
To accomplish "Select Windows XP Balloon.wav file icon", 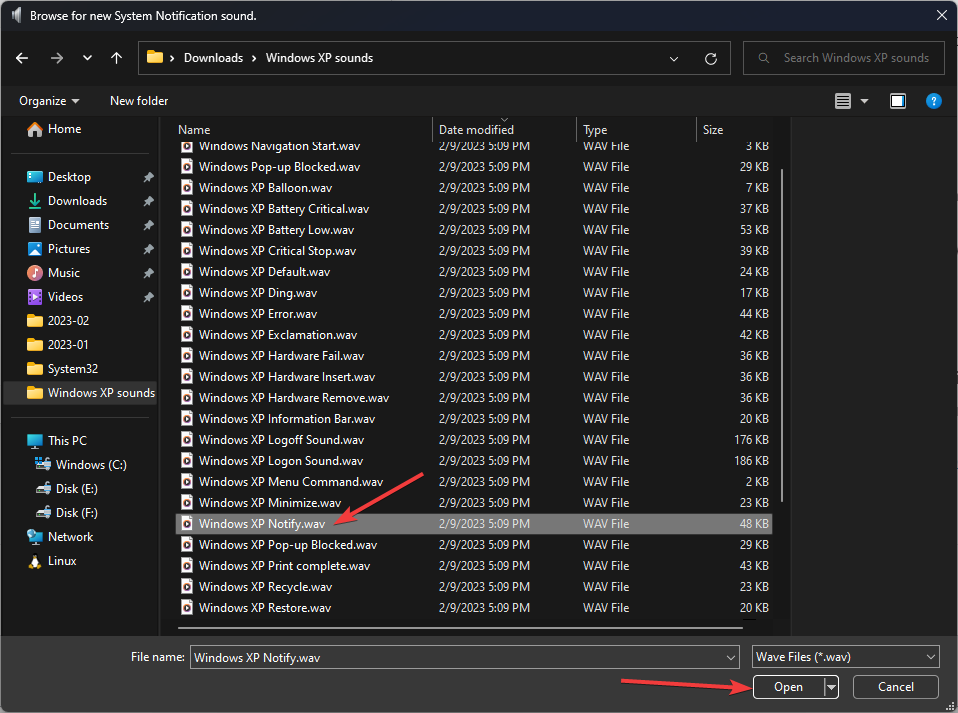I will [187, 188].
